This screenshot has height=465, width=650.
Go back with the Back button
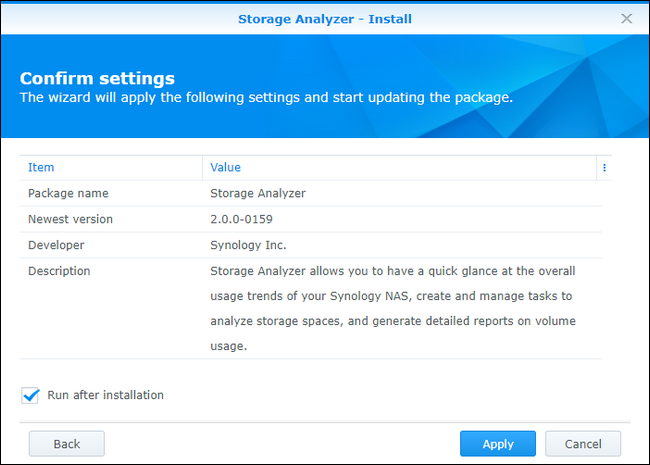(67, 444)
